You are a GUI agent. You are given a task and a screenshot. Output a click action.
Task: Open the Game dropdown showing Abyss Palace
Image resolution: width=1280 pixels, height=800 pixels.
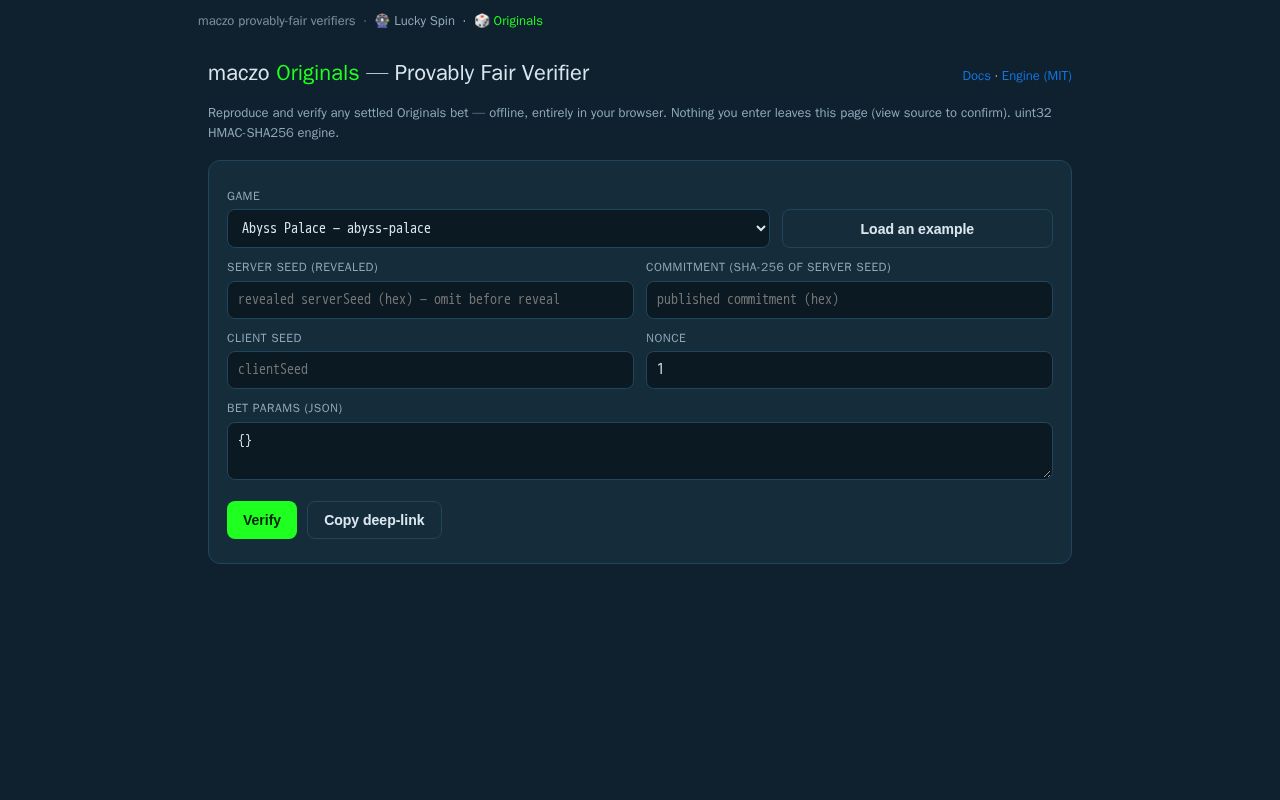pyautogui.click(x=498, y=228)
